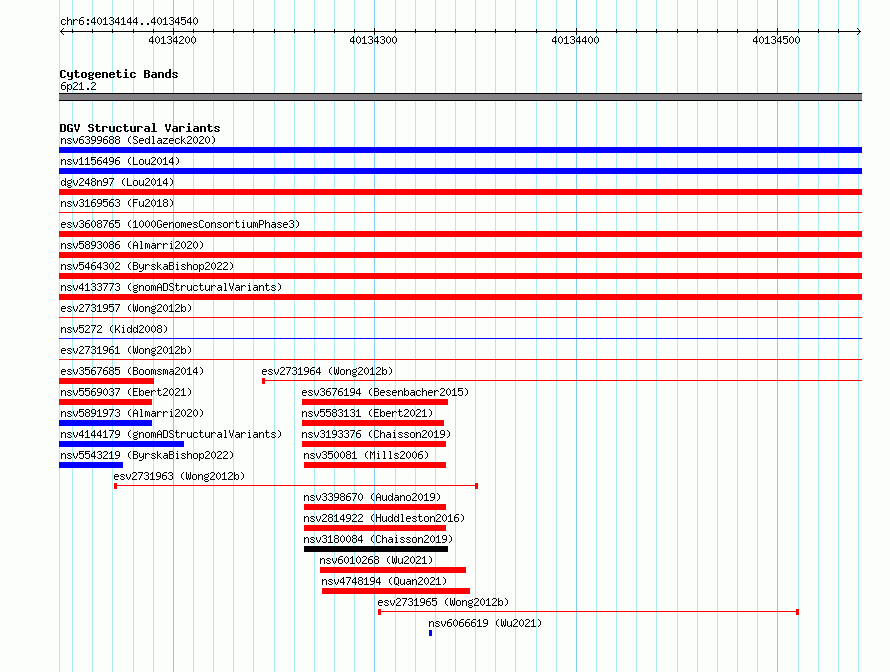Select the nsv5272 (Kidd2008) label

click(114, 329)
